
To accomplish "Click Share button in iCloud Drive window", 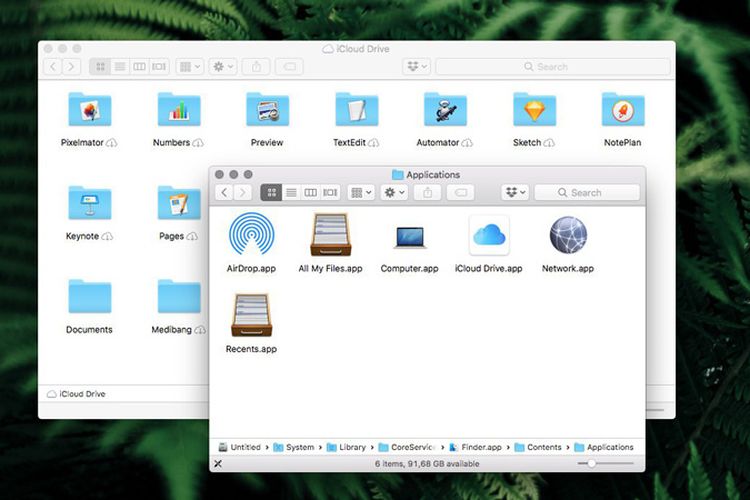I will (256, 67).
